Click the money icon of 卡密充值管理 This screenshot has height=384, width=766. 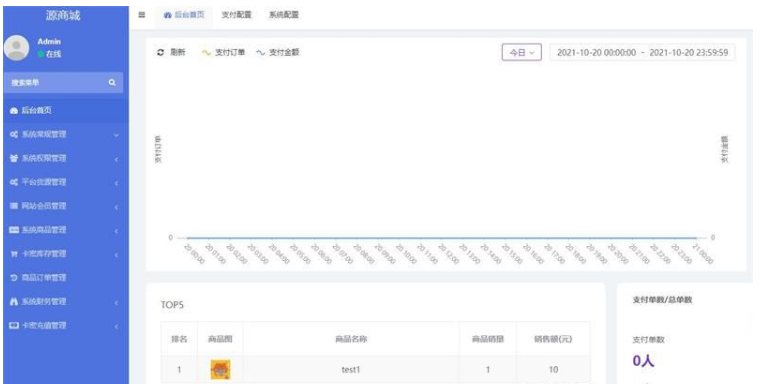pyautogui.click(x=14, y=325)
